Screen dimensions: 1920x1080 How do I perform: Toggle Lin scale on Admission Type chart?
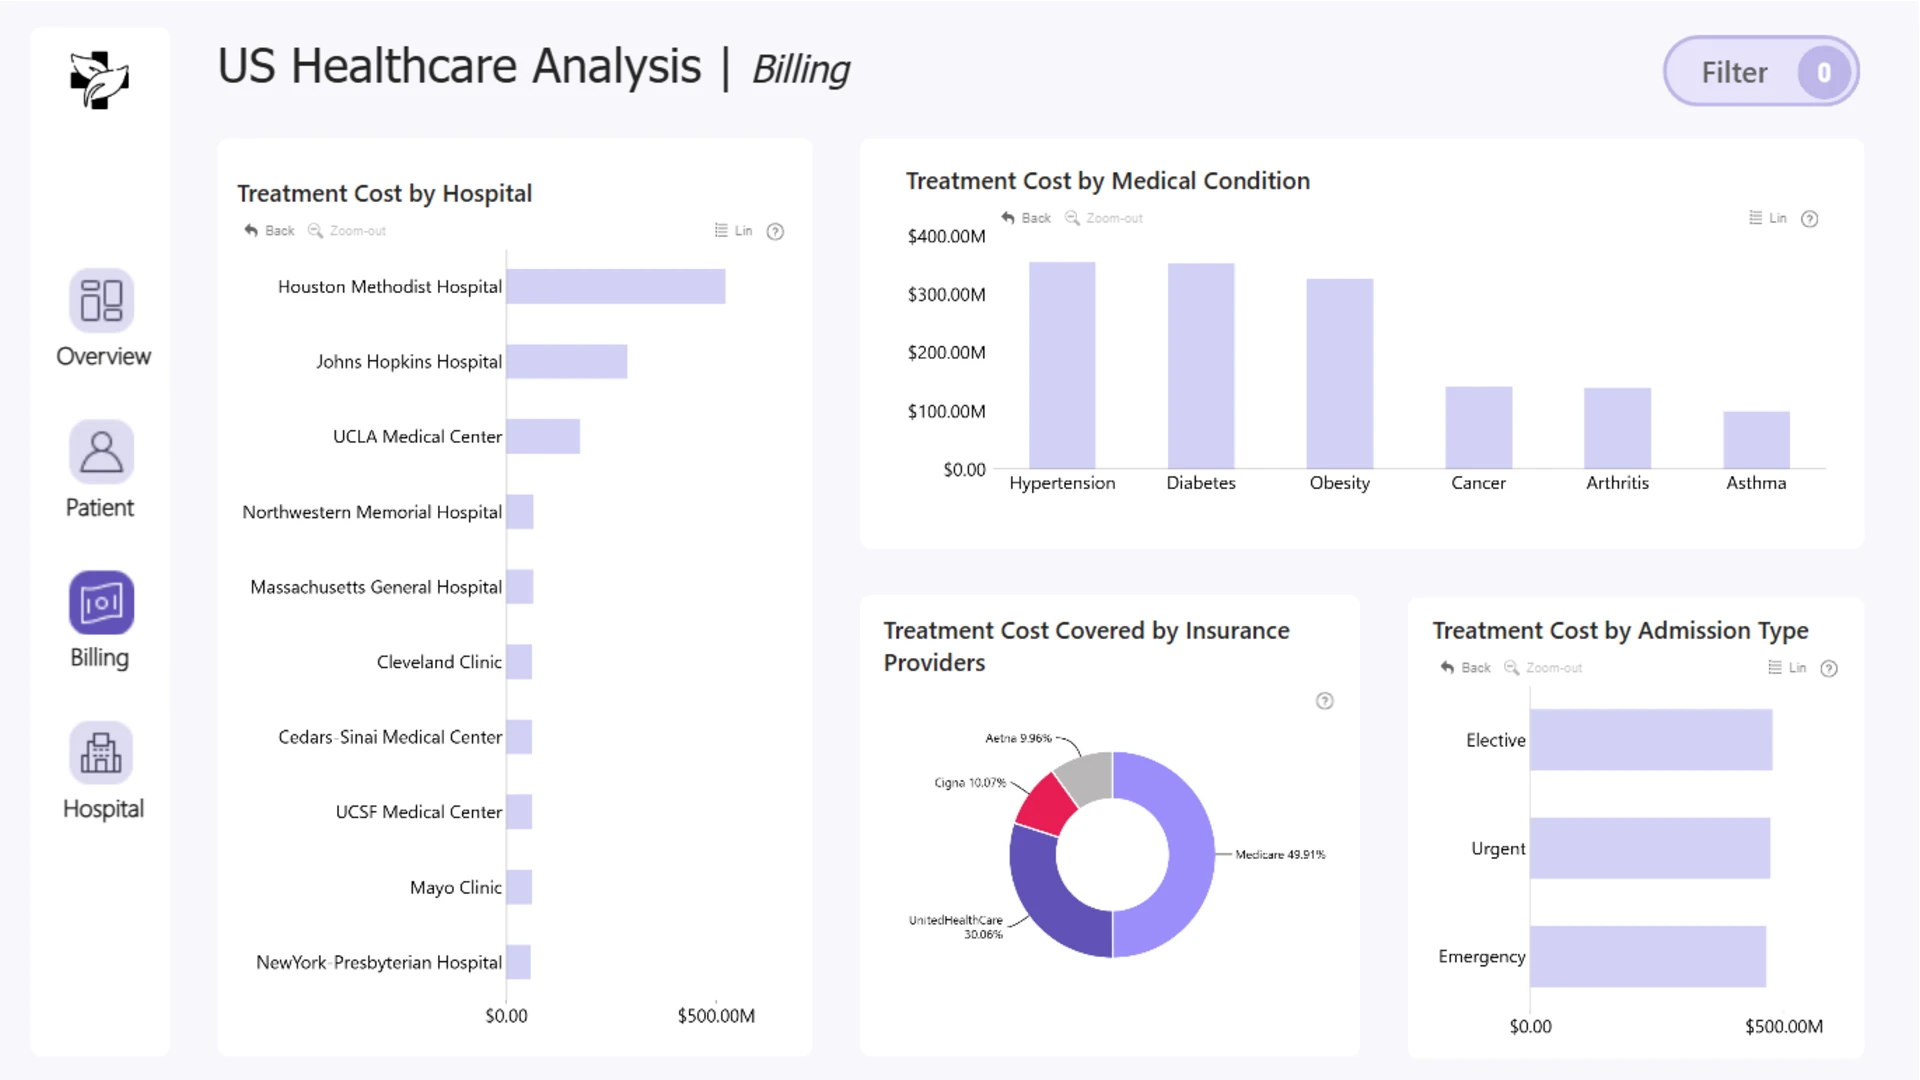click(1787, 668)
